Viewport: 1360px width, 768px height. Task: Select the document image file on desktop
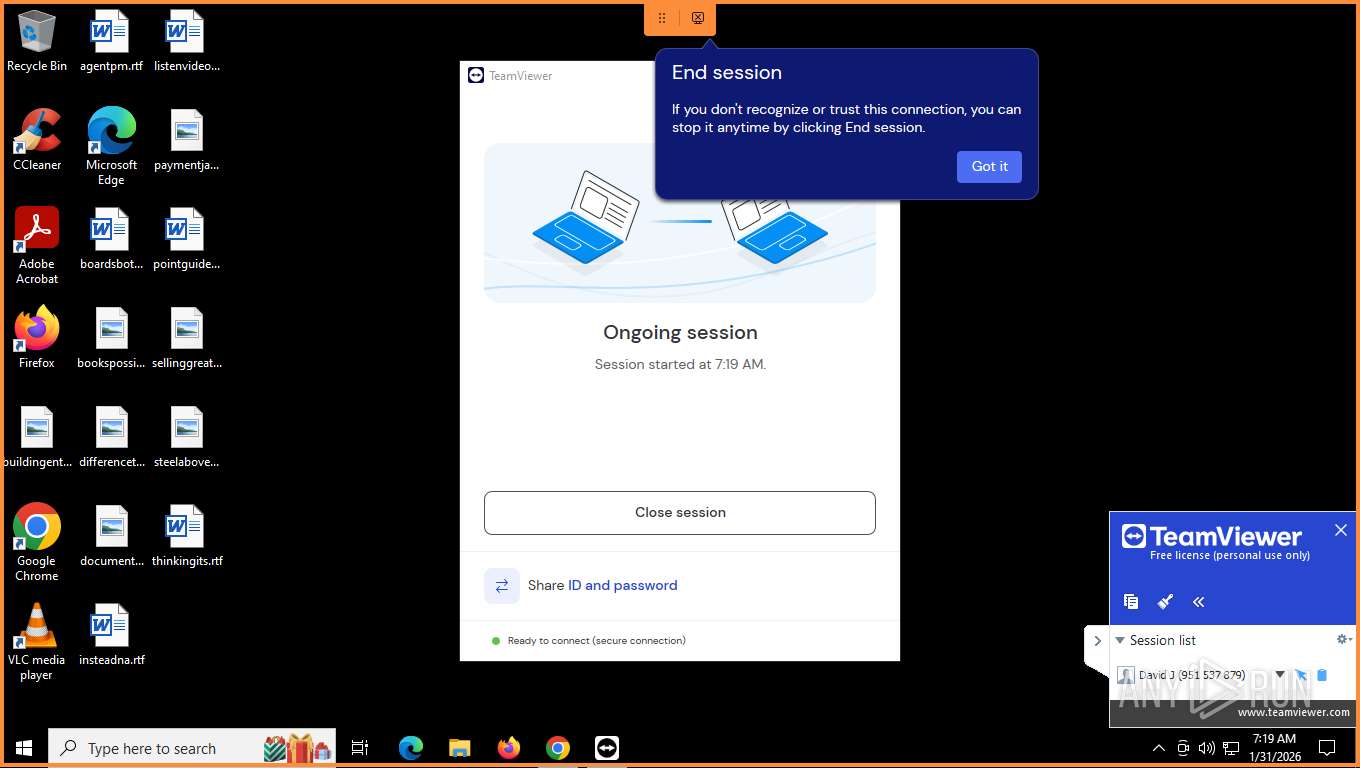(111, 537)
